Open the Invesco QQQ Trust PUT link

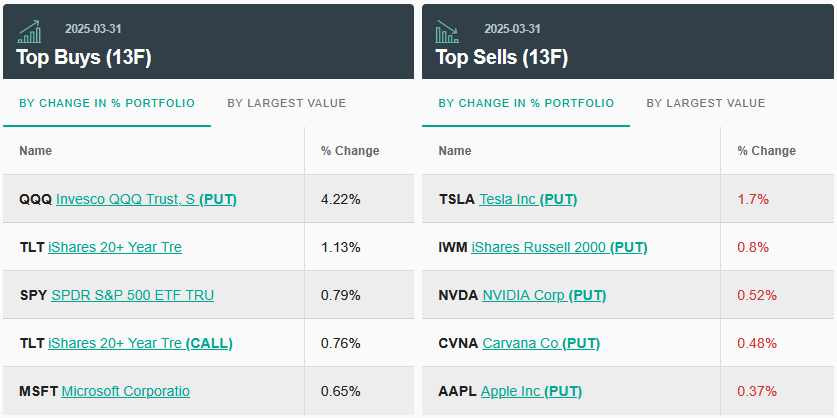[x=146, y=199]
